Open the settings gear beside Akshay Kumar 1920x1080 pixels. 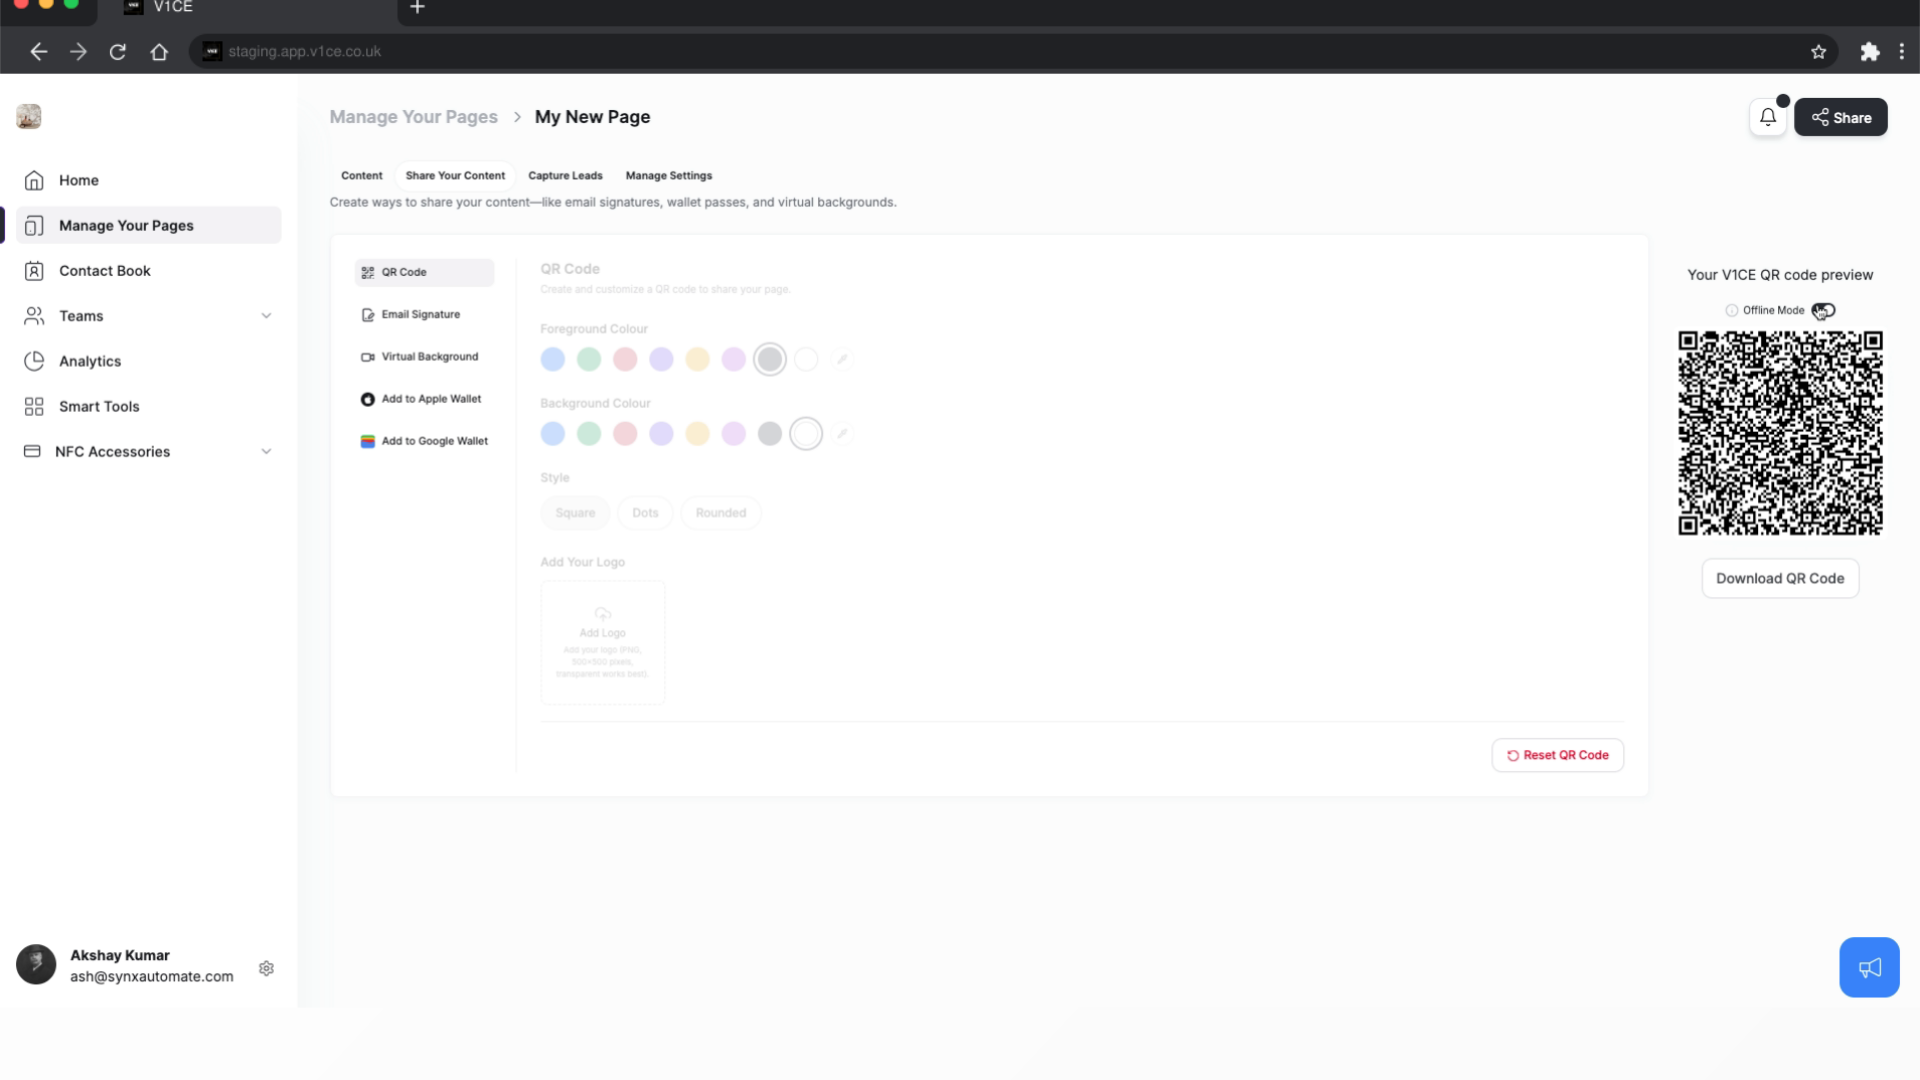[x=266, y=968]
